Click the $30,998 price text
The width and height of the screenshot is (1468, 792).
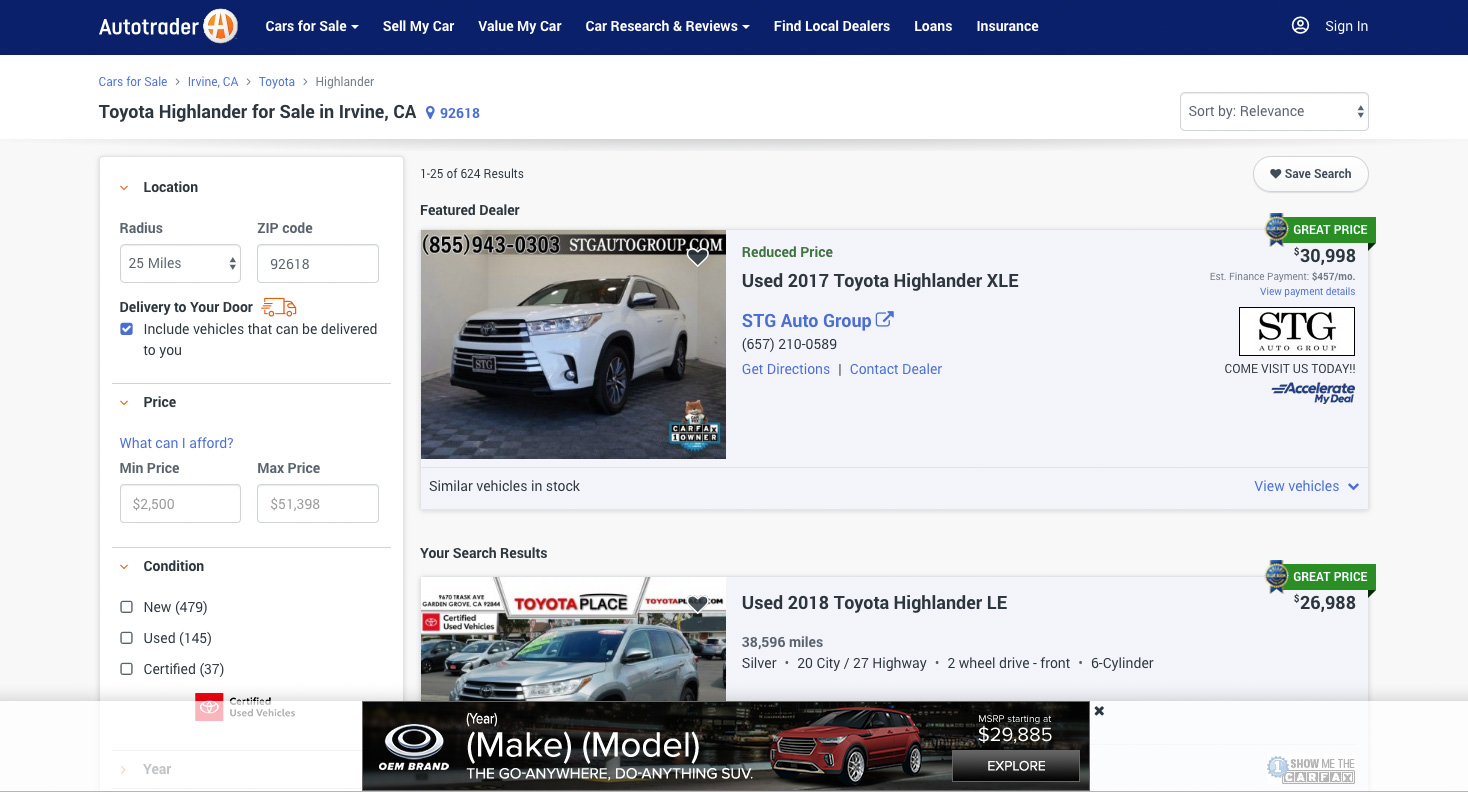1325,256
